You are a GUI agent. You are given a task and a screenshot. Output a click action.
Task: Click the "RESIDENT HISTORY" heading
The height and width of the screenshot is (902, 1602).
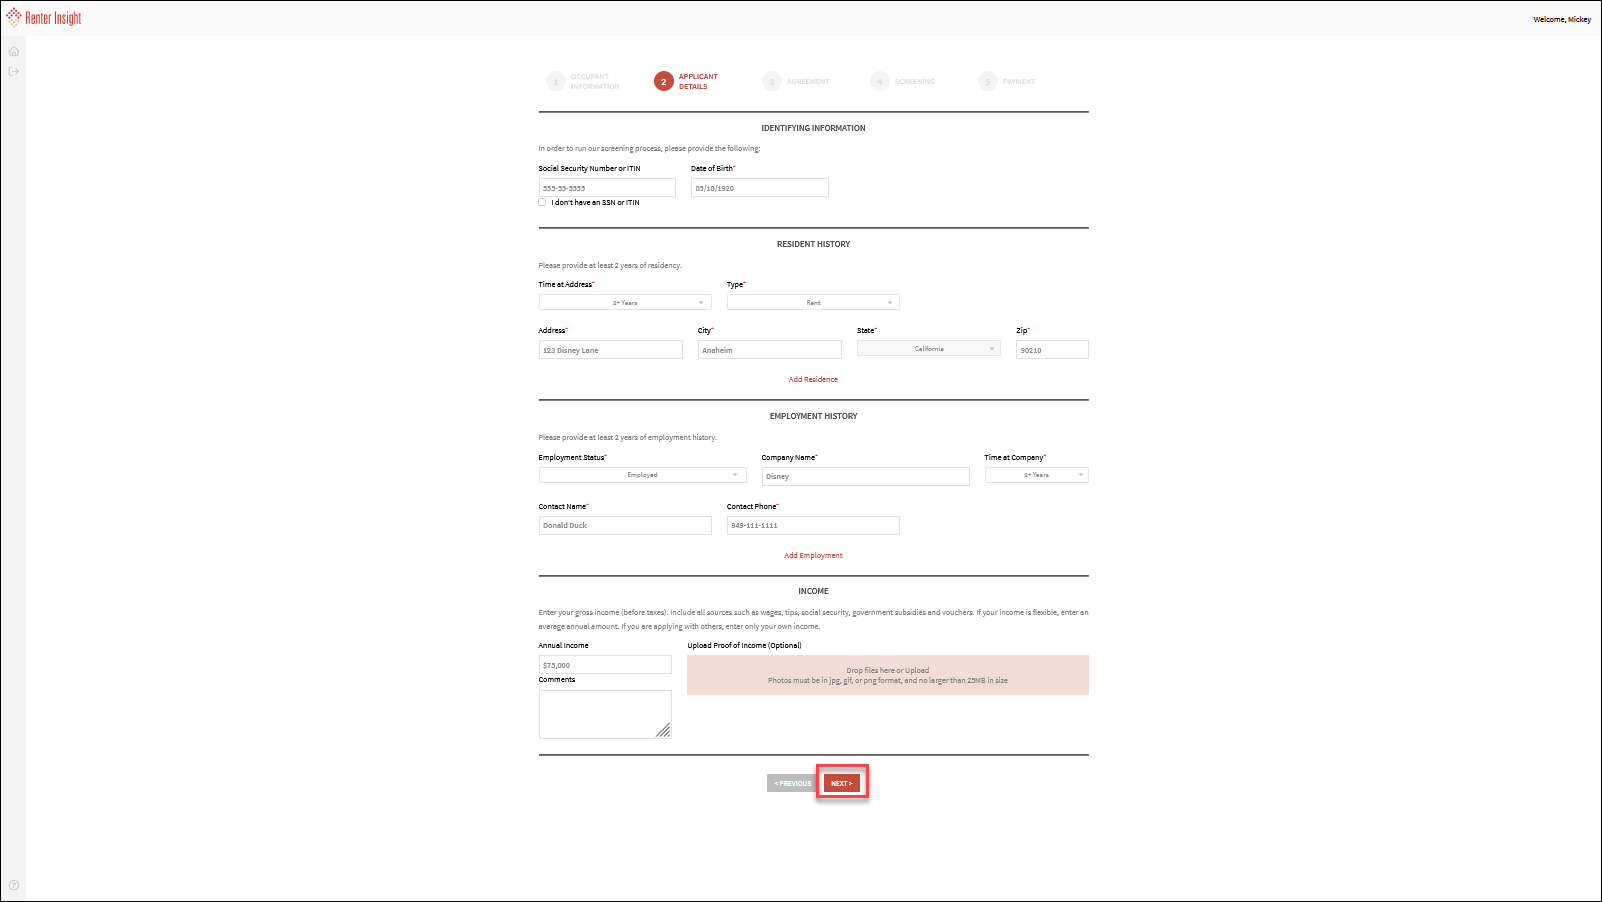coord(813,244)
